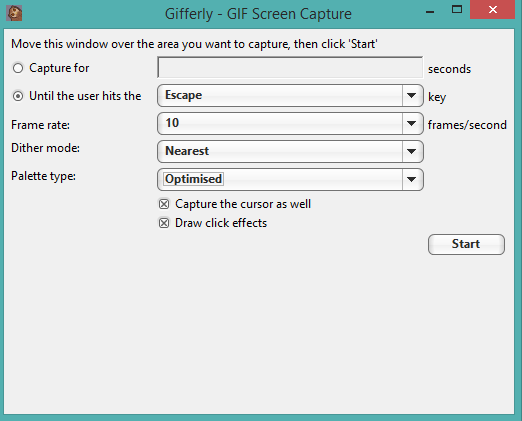Close the Gifferly window
The image size is (522, 421).
493,9
